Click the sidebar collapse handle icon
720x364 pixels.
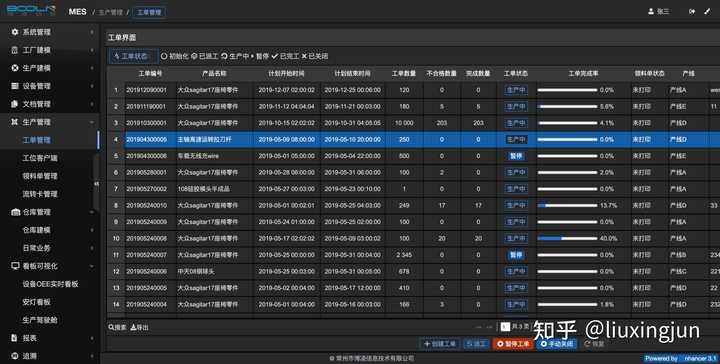(x=96, y=184)
